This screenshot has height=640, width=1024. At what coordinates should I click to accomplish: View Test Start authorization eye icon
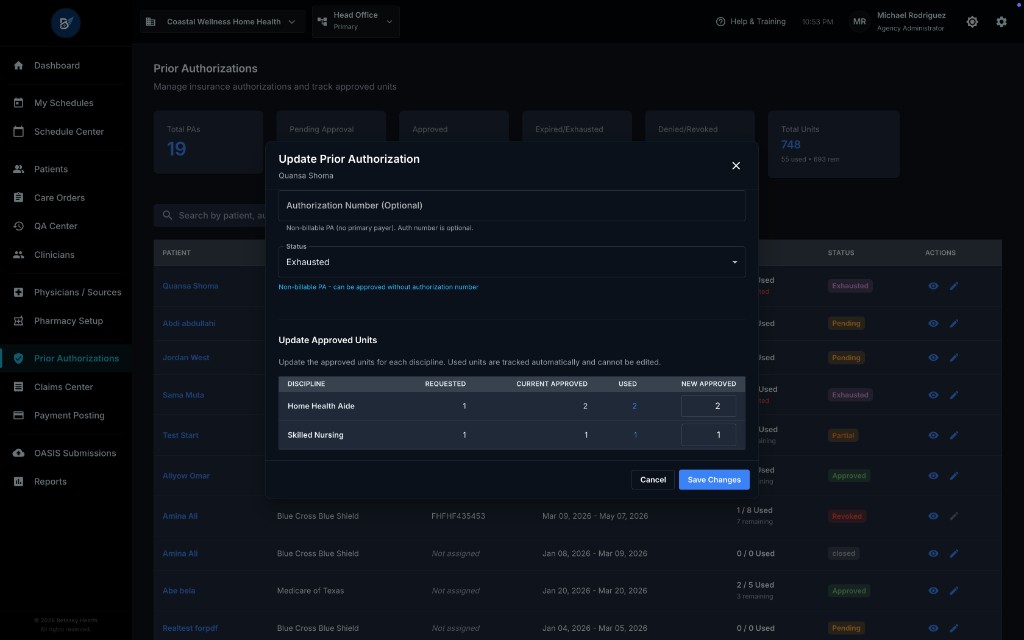[933, 435]
